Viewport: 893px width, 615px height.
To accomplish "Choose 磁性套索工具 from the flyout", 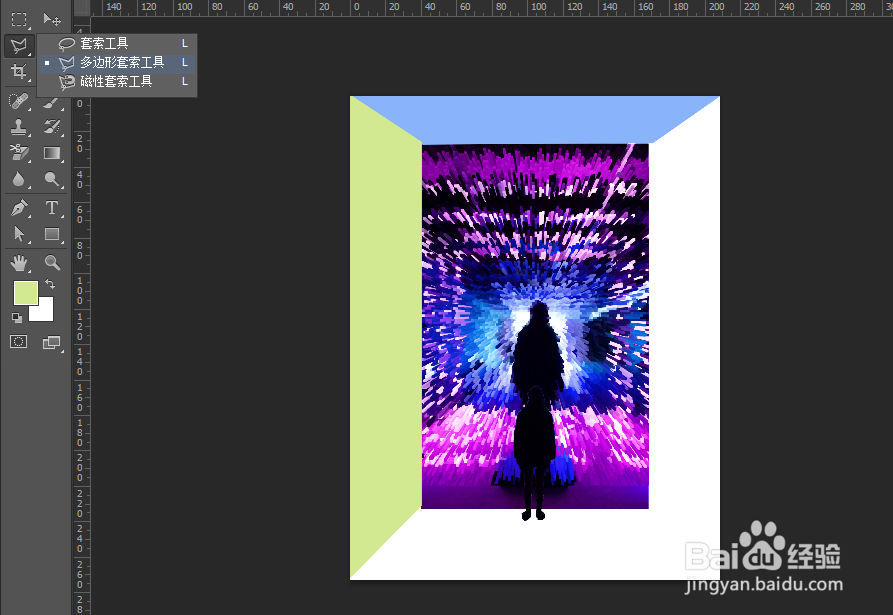I will pos(117,82).
